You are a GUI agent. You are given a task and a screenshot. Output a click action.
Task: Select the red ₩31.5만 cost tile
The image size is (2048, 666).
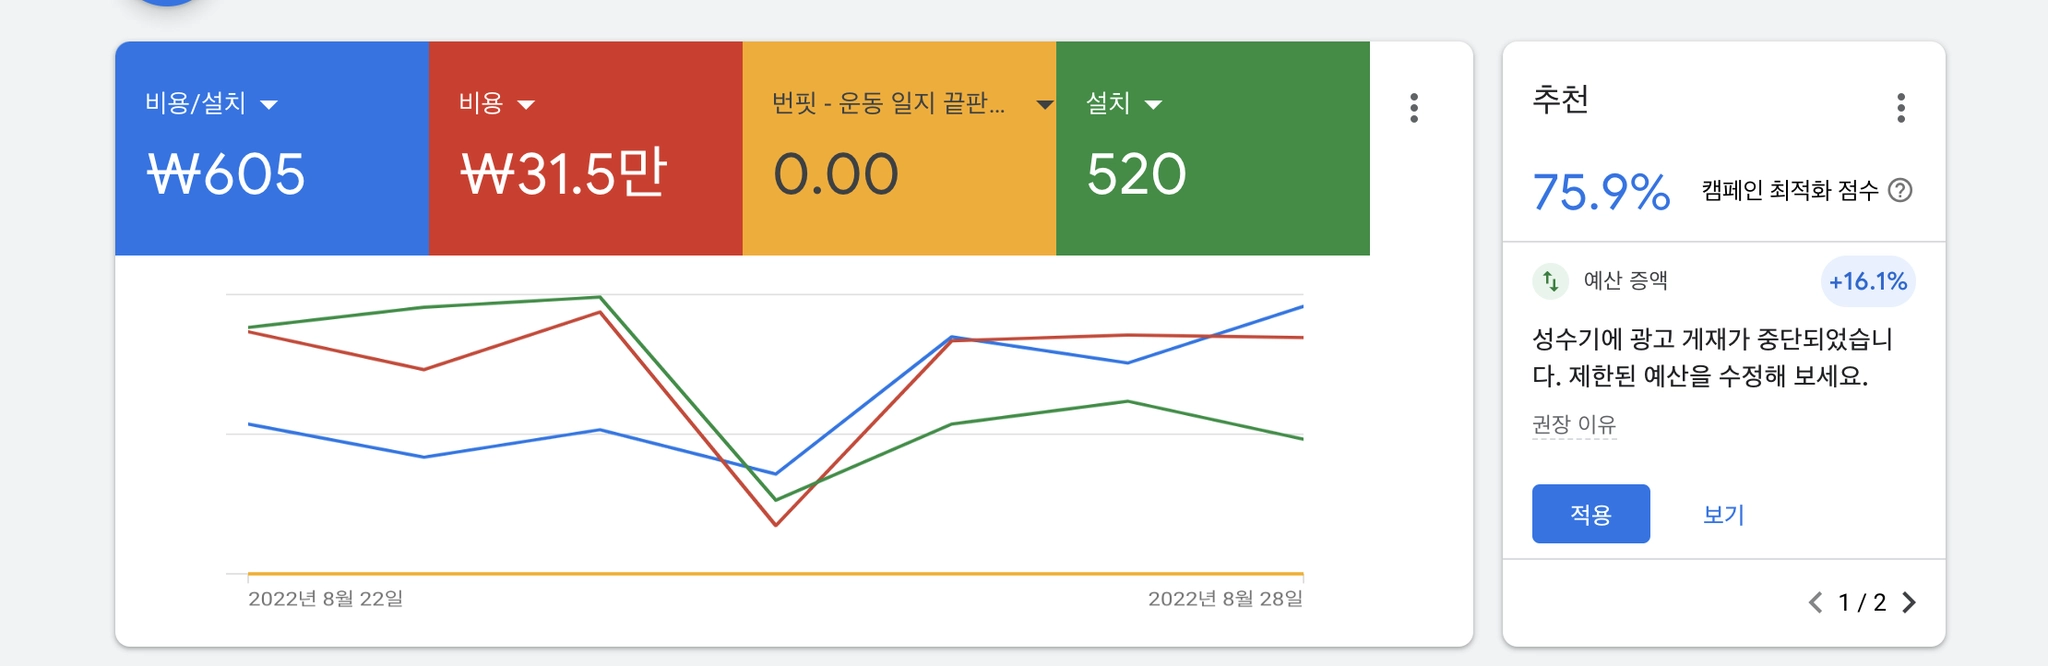(585, 175)
